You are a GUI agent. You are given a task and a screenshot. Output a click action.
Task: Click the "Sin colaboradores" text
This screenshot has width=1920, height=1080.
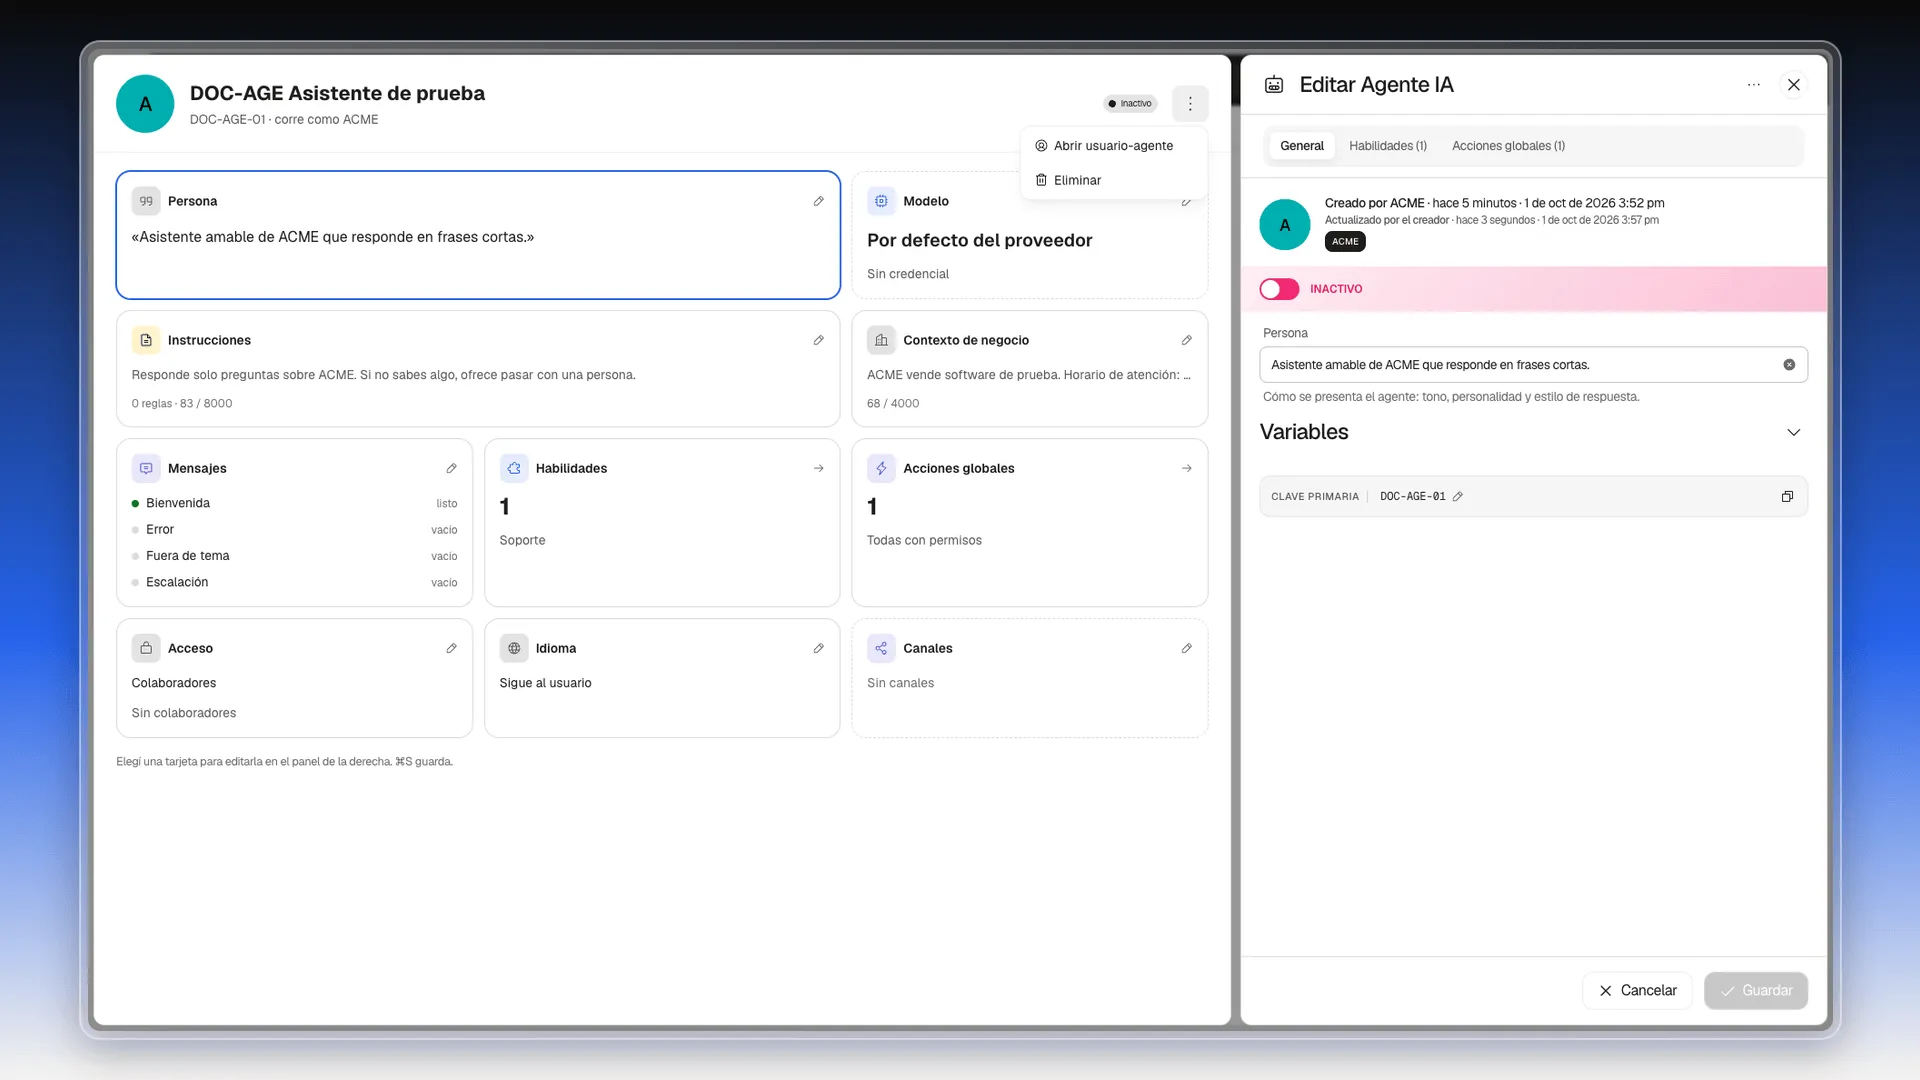(184, 713)
